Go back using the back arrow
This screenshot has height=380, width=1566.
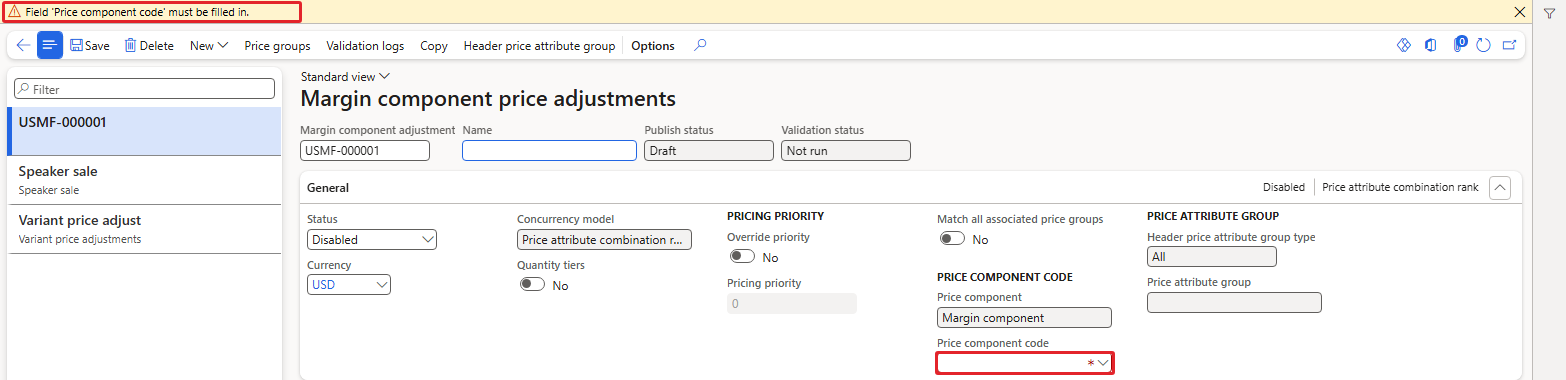23,45
